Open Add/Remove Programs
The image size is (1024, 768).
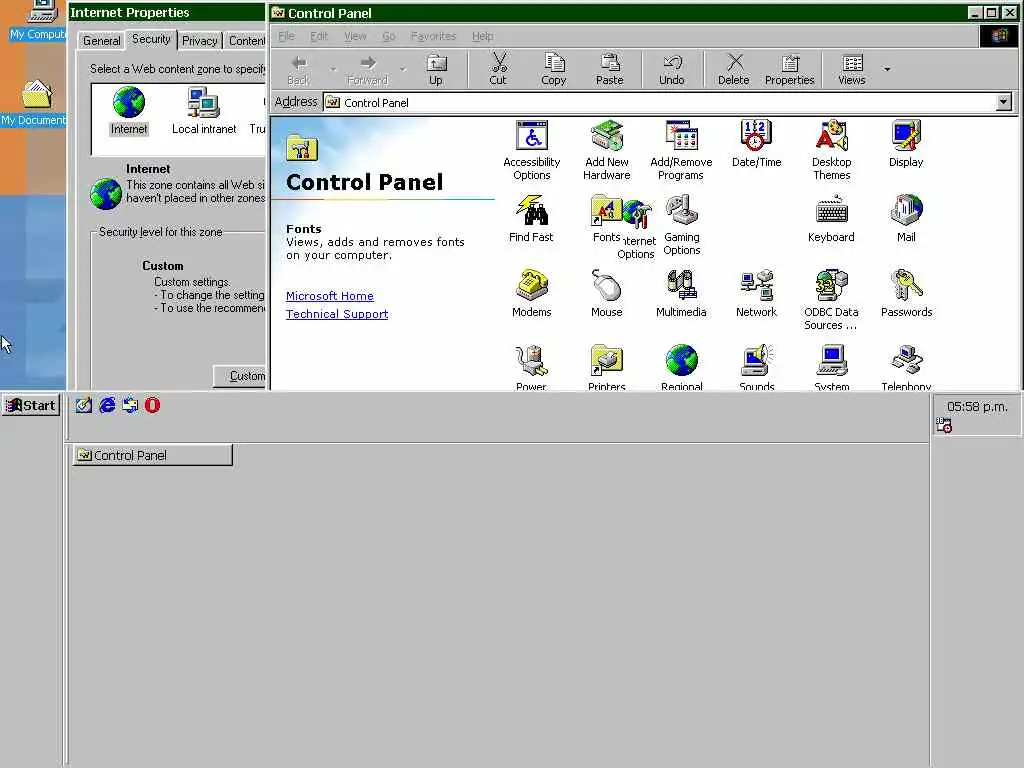click(x=681, y=150)
